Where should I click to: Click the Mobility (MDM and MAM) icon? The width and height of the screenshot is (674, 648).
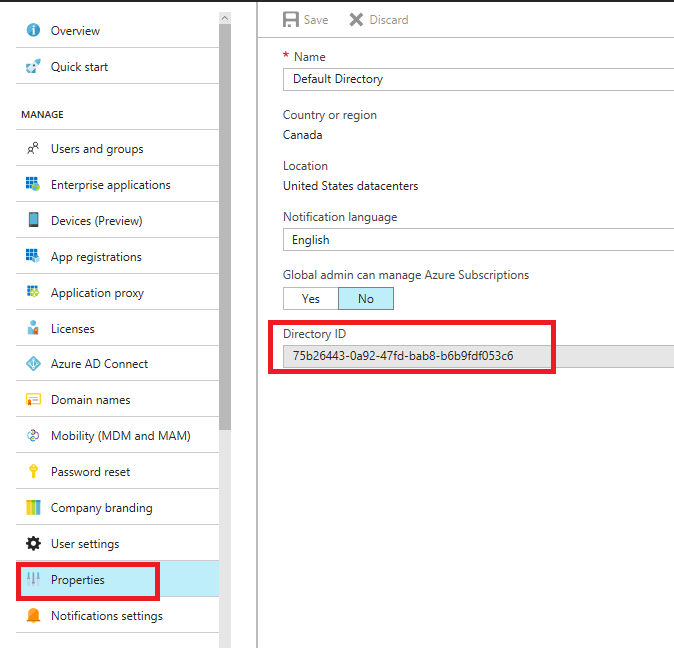click(33, 435)
